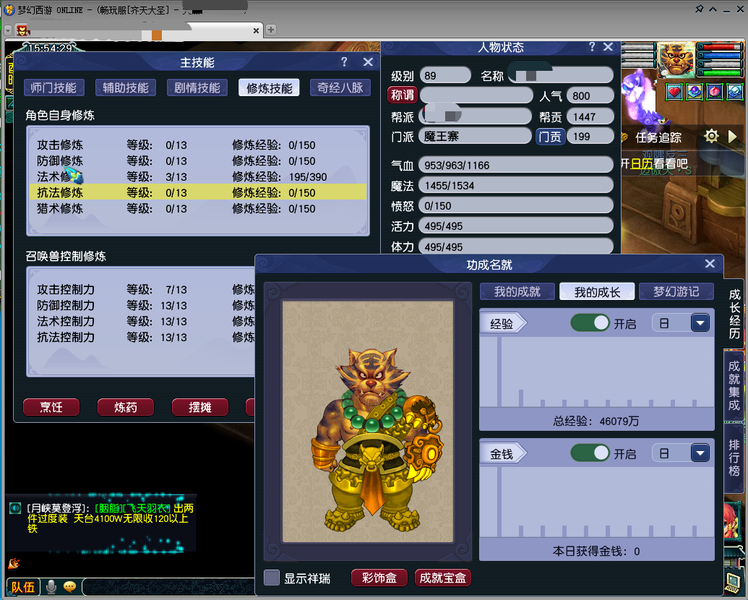Toggle the 经验 开启 switch
748x600 pixels.
[x=590, y=323]
